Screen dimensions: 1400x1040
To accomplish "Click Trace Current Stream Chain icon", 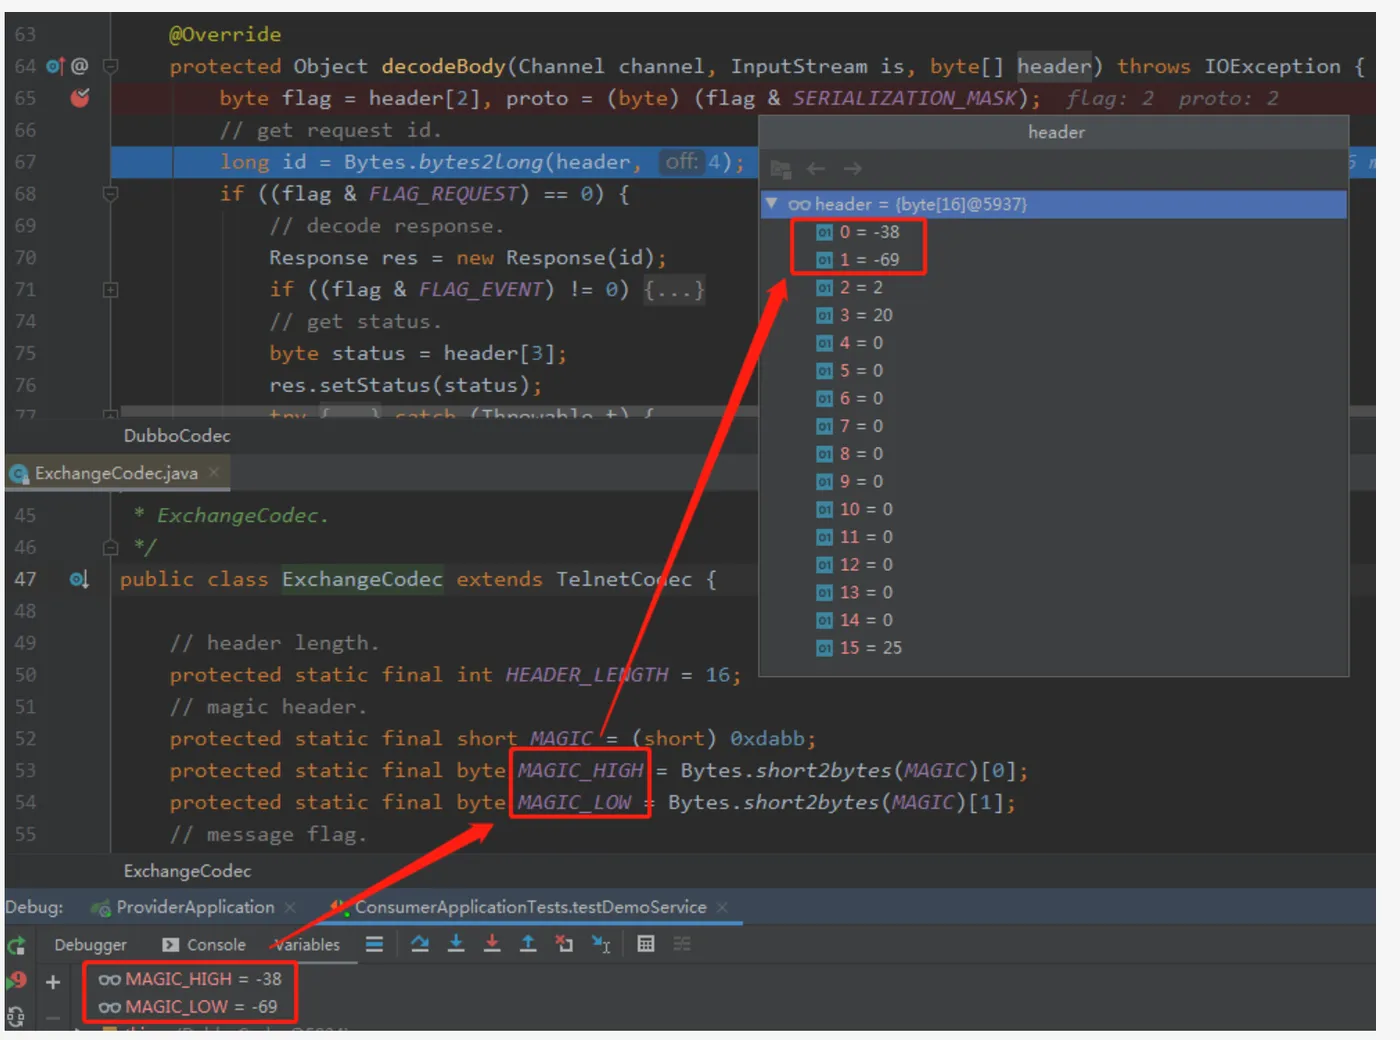I will click(682, 943).
